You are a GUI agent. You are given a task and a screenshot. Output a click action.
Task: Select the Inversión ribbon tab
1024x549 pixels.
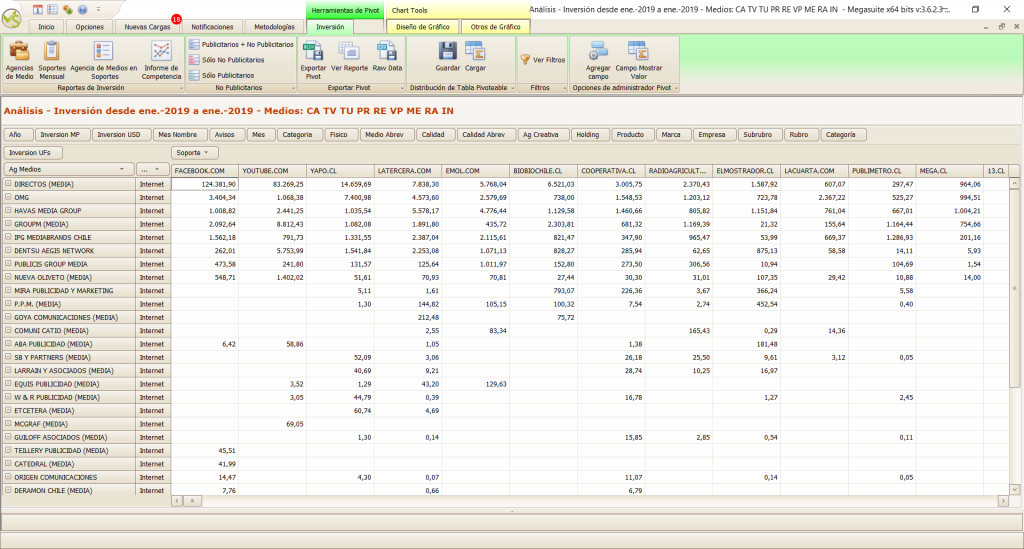(x=330, y=27)
